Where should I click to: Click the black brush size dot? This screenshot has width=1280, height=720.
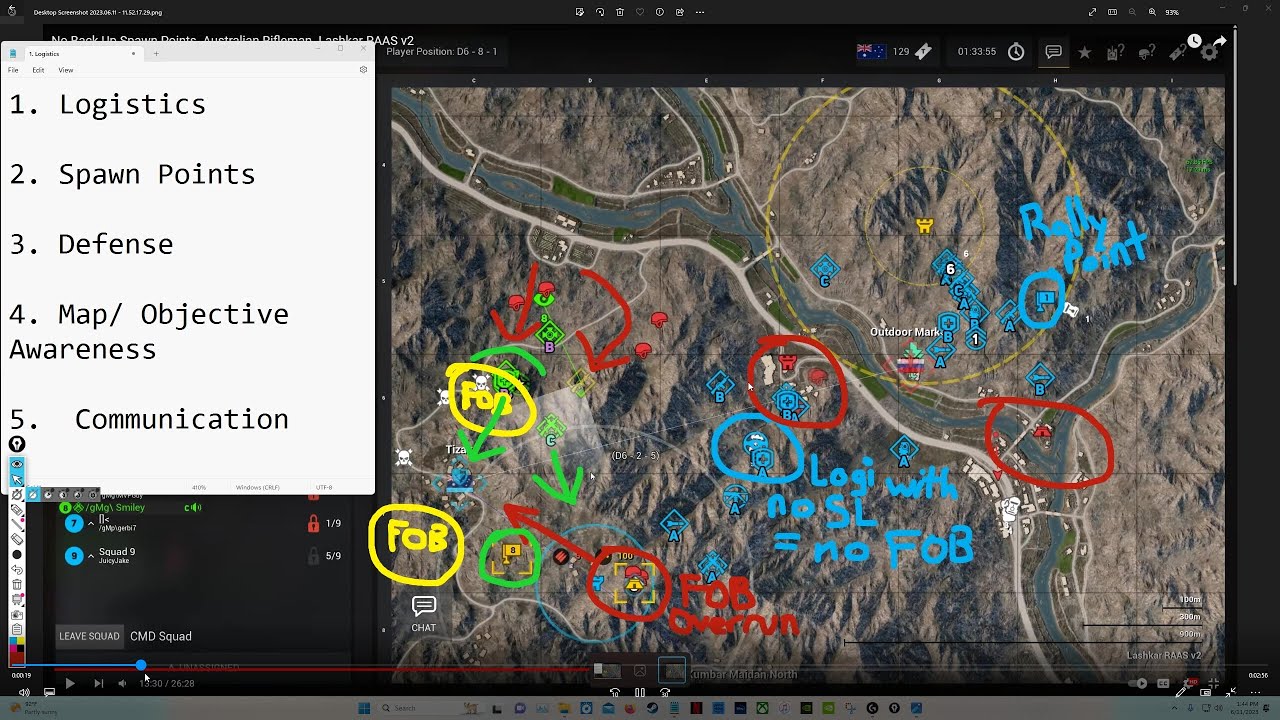[17, 555]
